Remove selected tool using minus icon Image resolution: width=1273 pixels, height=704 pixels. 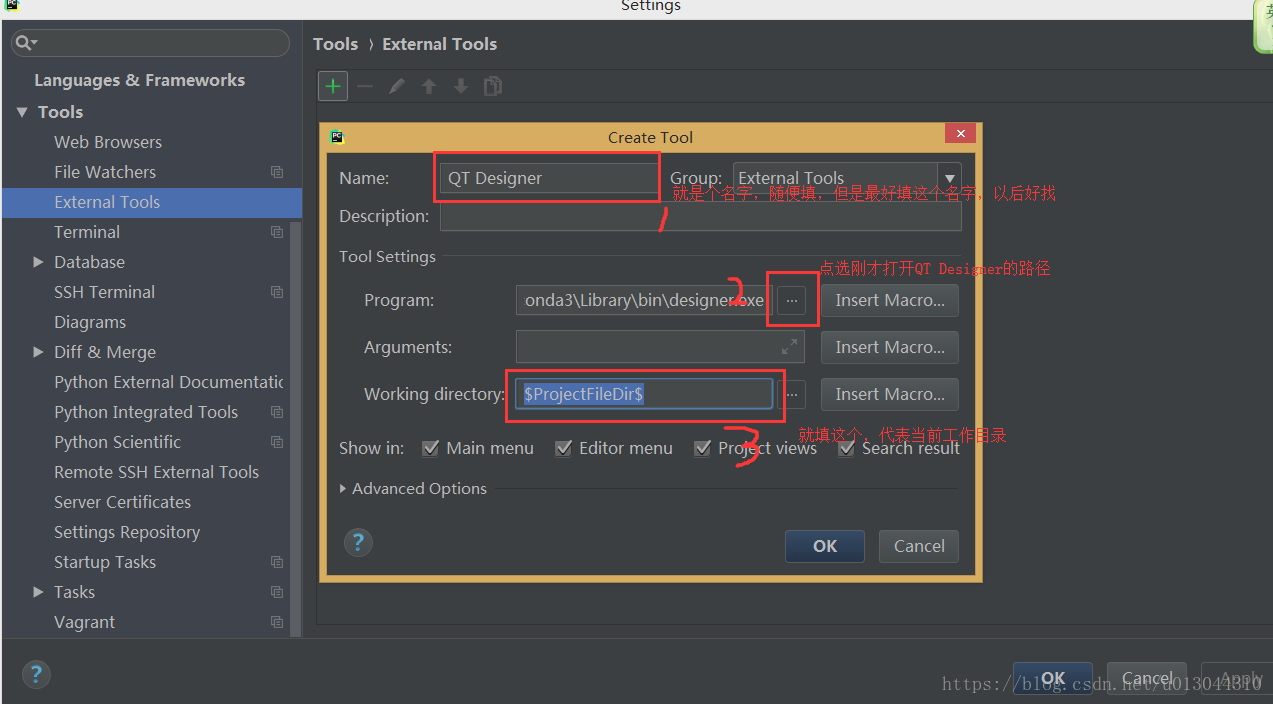point(364,86)
